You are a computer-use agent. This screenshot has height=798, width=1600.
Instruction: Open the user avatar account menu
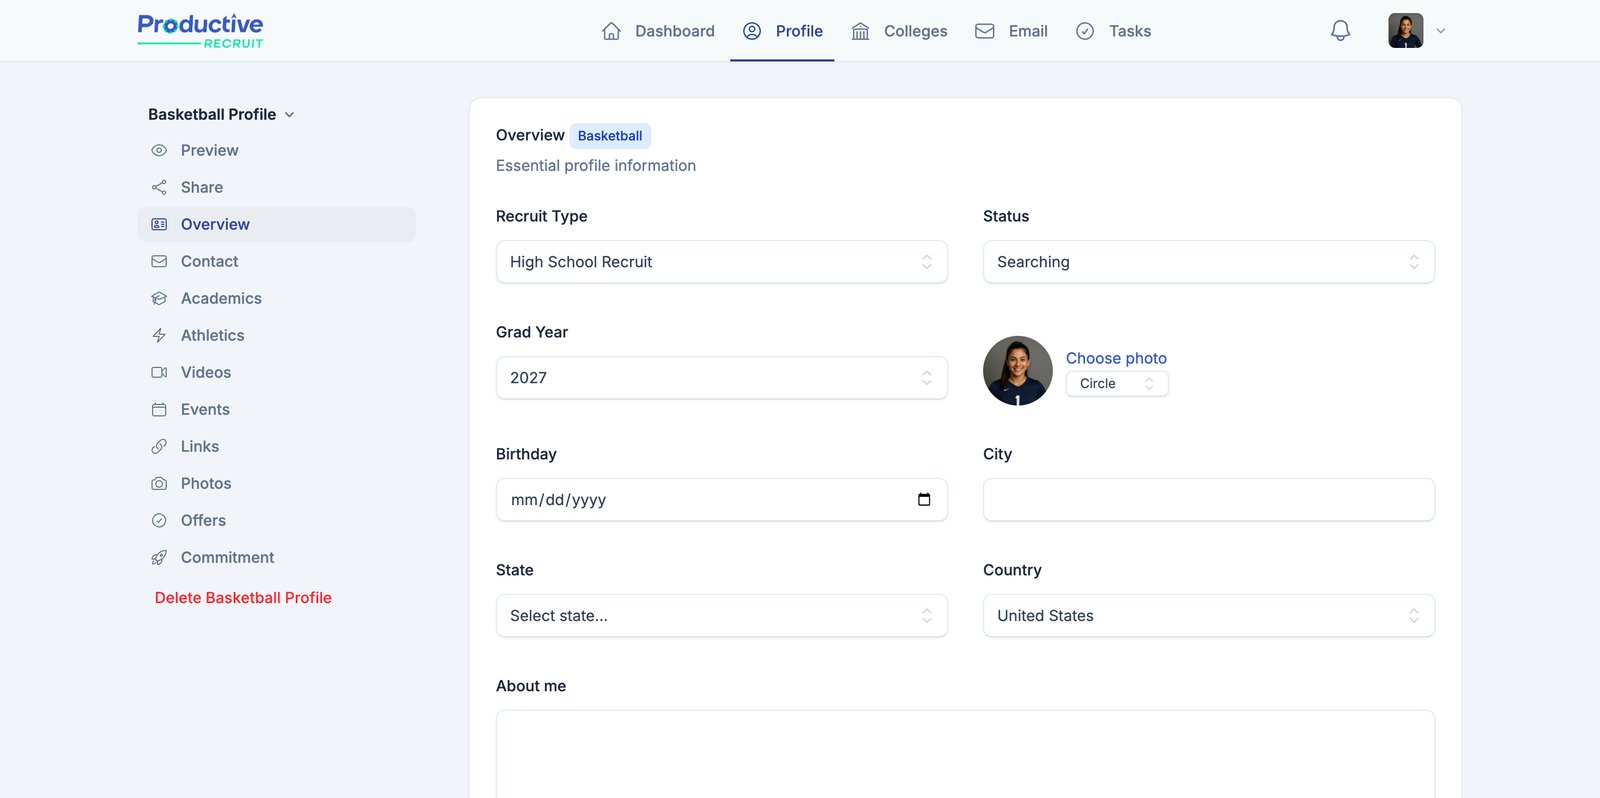click(x=1416, y=31)
